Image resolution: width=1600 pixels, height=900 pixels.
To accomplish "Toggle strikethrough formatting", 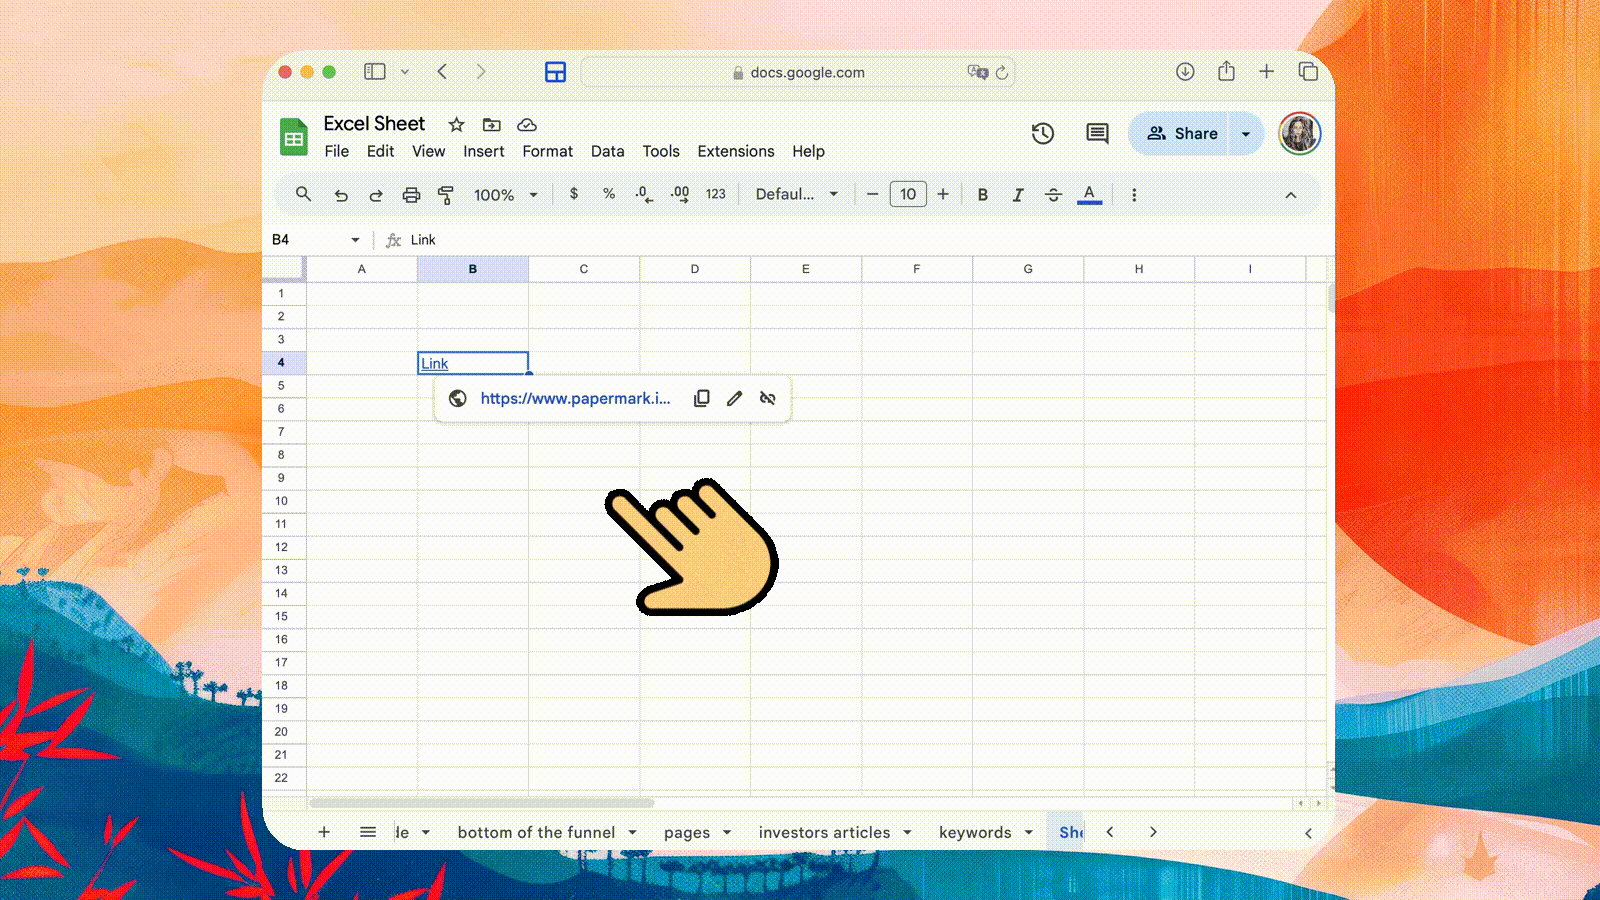I will [x=1054, y=194].
